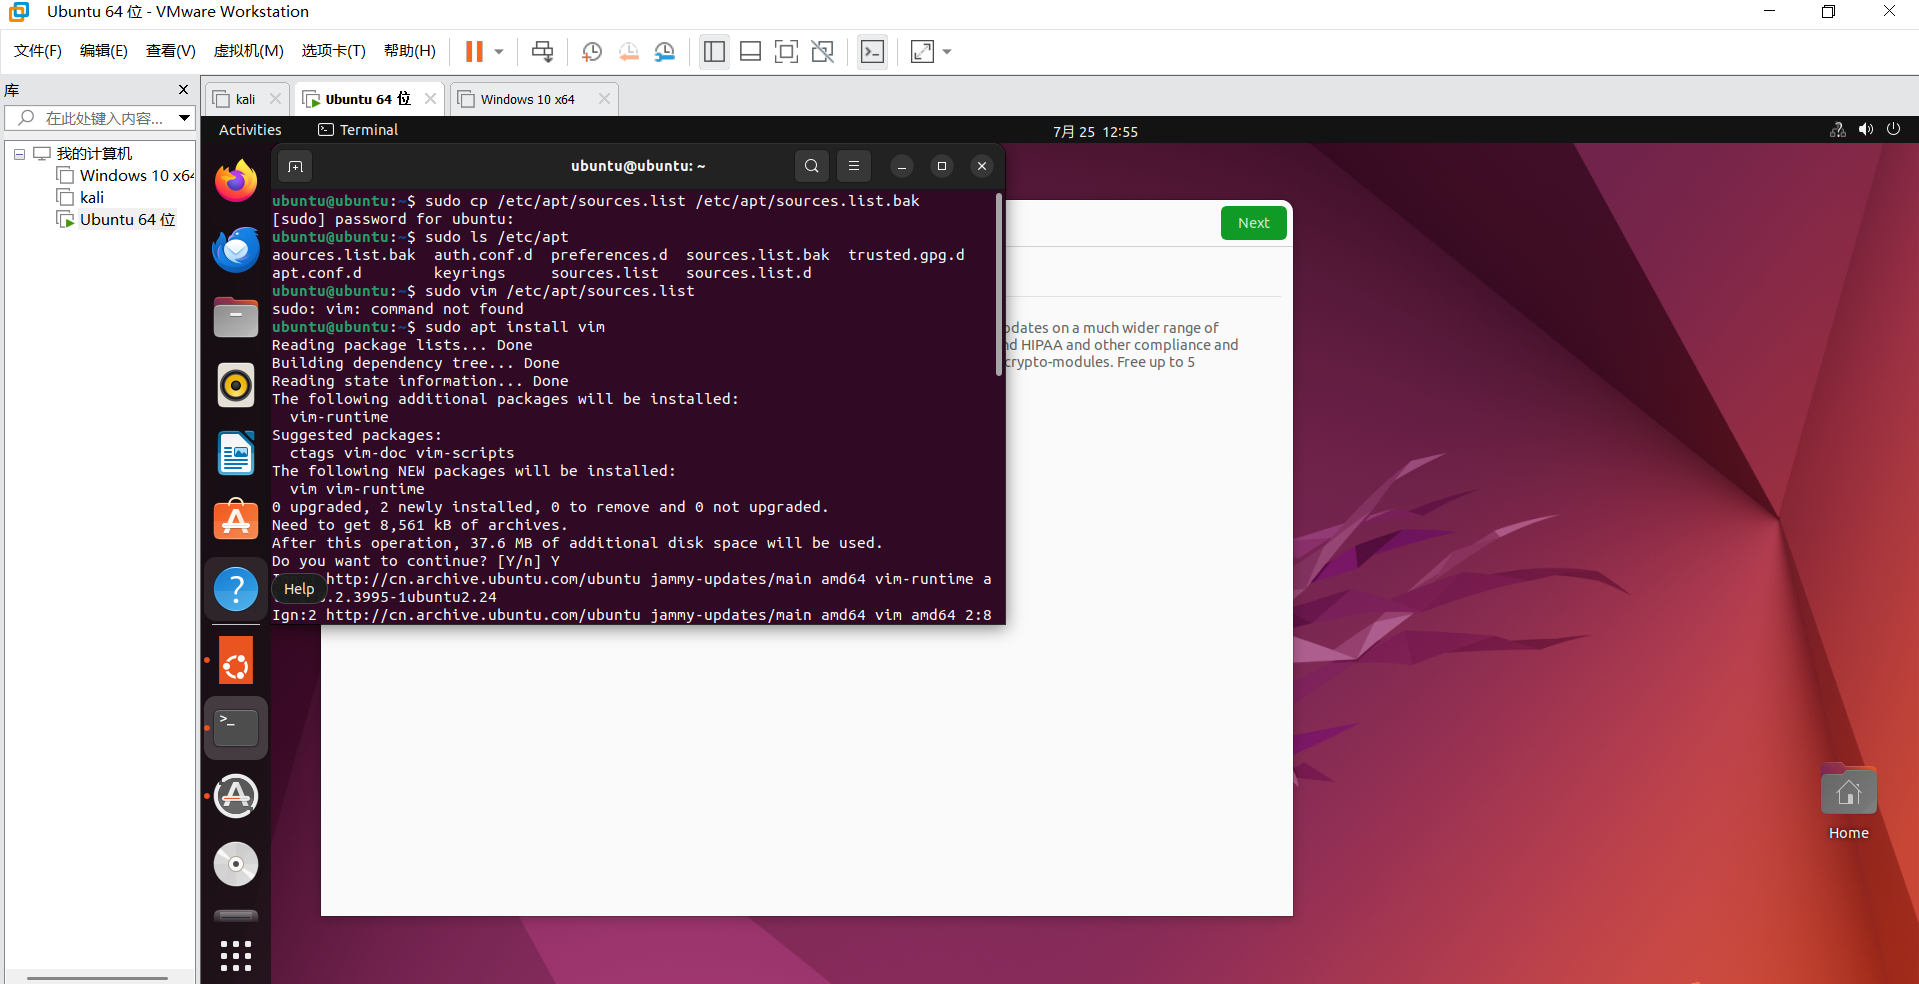The width and height of the screenshot is (1919, 984).
Task: Show the console view icon in toolbar
Action: tap(873, 51)
